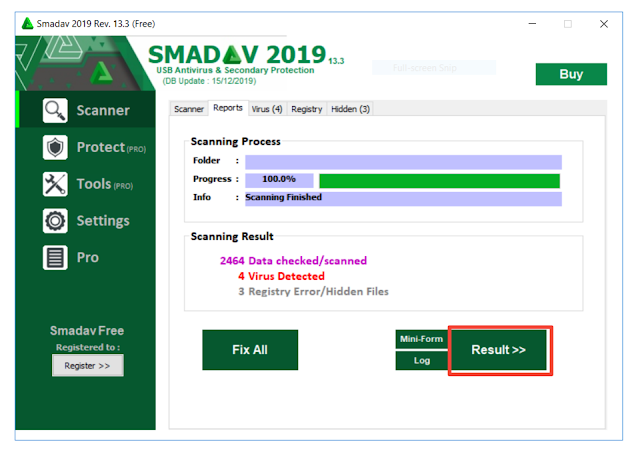Open the Log button
Image resolution: width=640 pixels, height=454 pixels.
(x=421, y=361)
